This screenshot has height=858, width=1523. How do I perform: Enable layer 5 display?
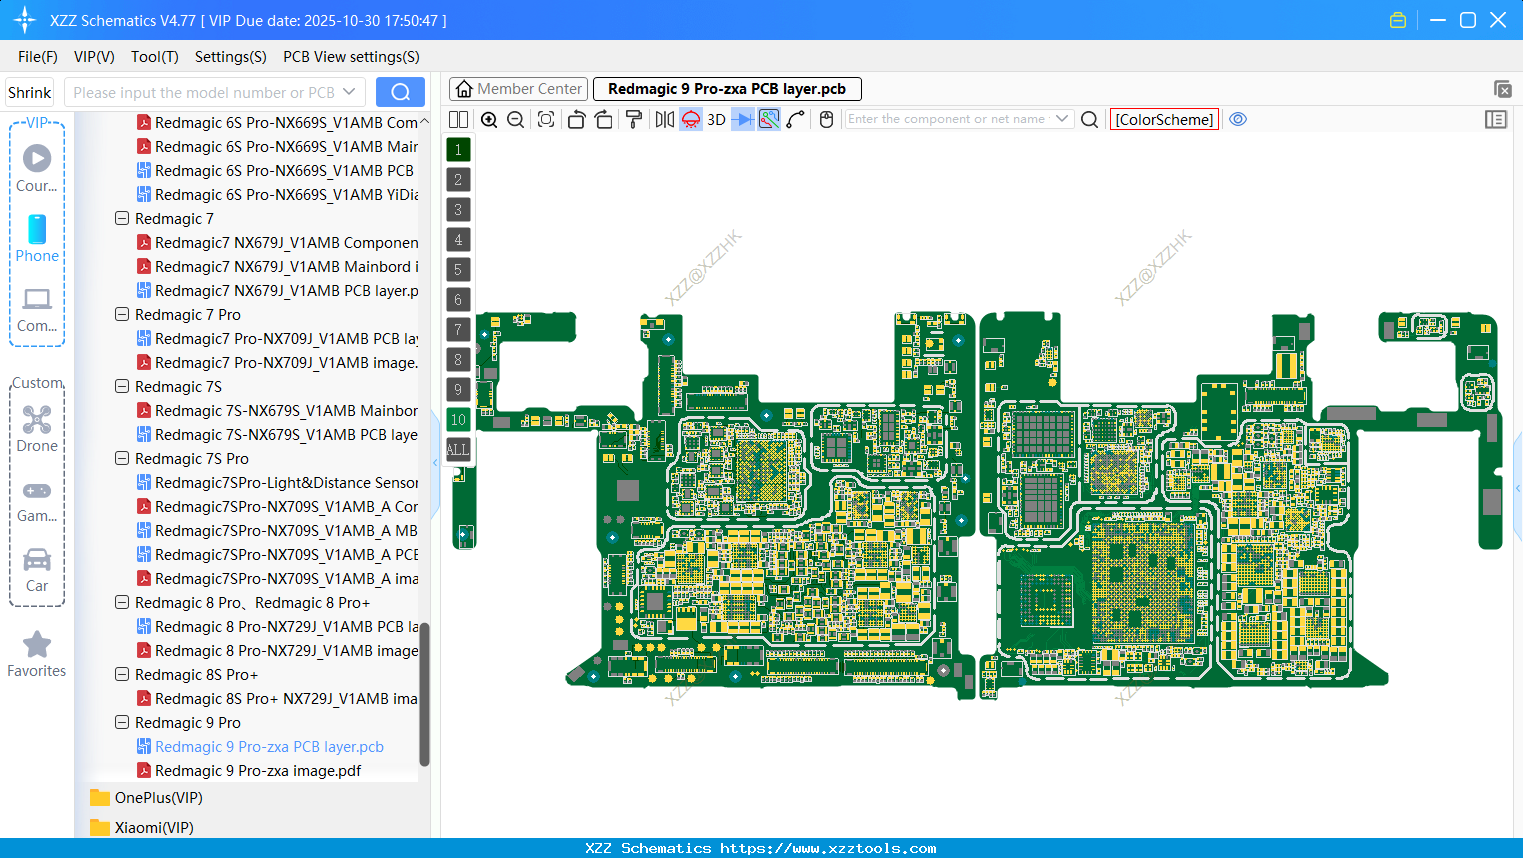pos(457,269)
